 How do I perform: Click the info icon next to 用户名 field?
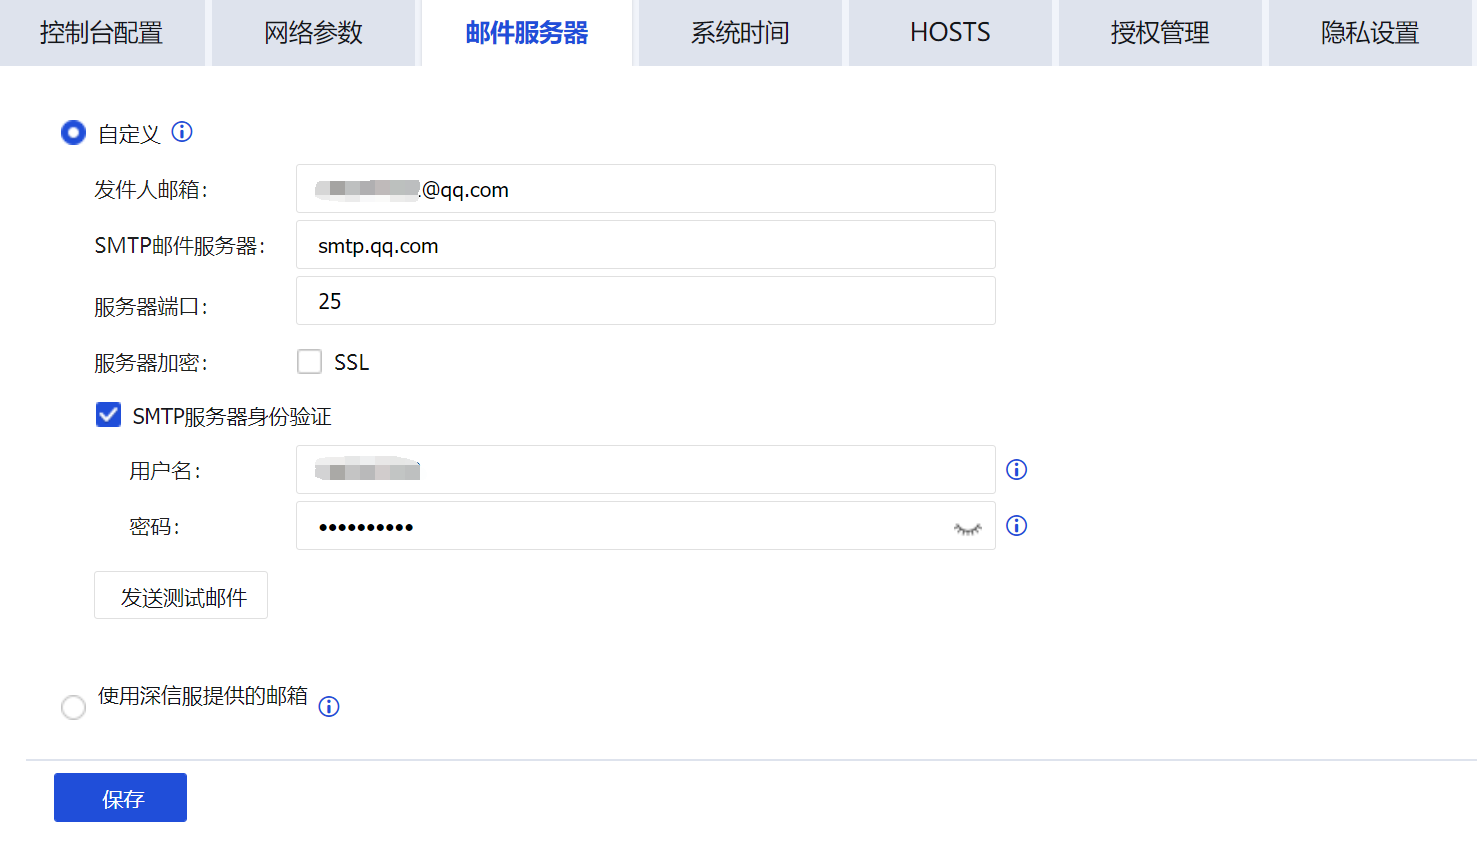pyautogui.click(x=1017, y=470)
